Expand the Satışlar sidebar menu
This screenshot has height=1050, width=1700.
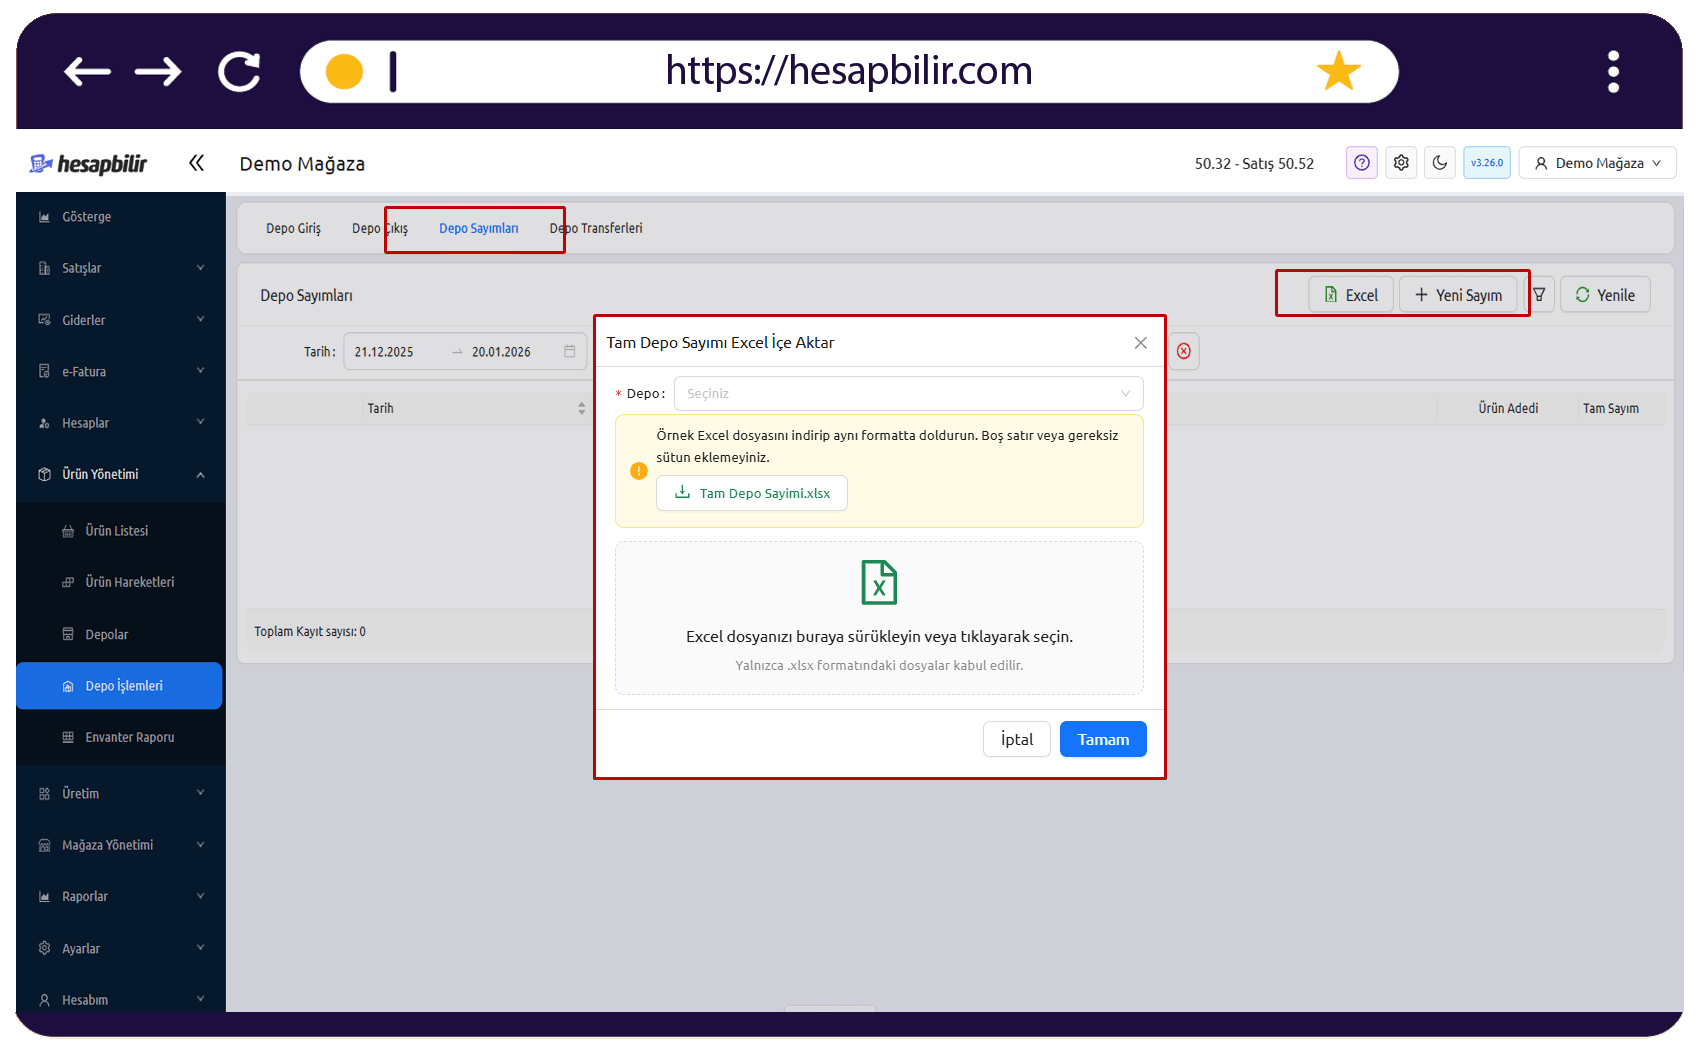(x=119, y=268)
